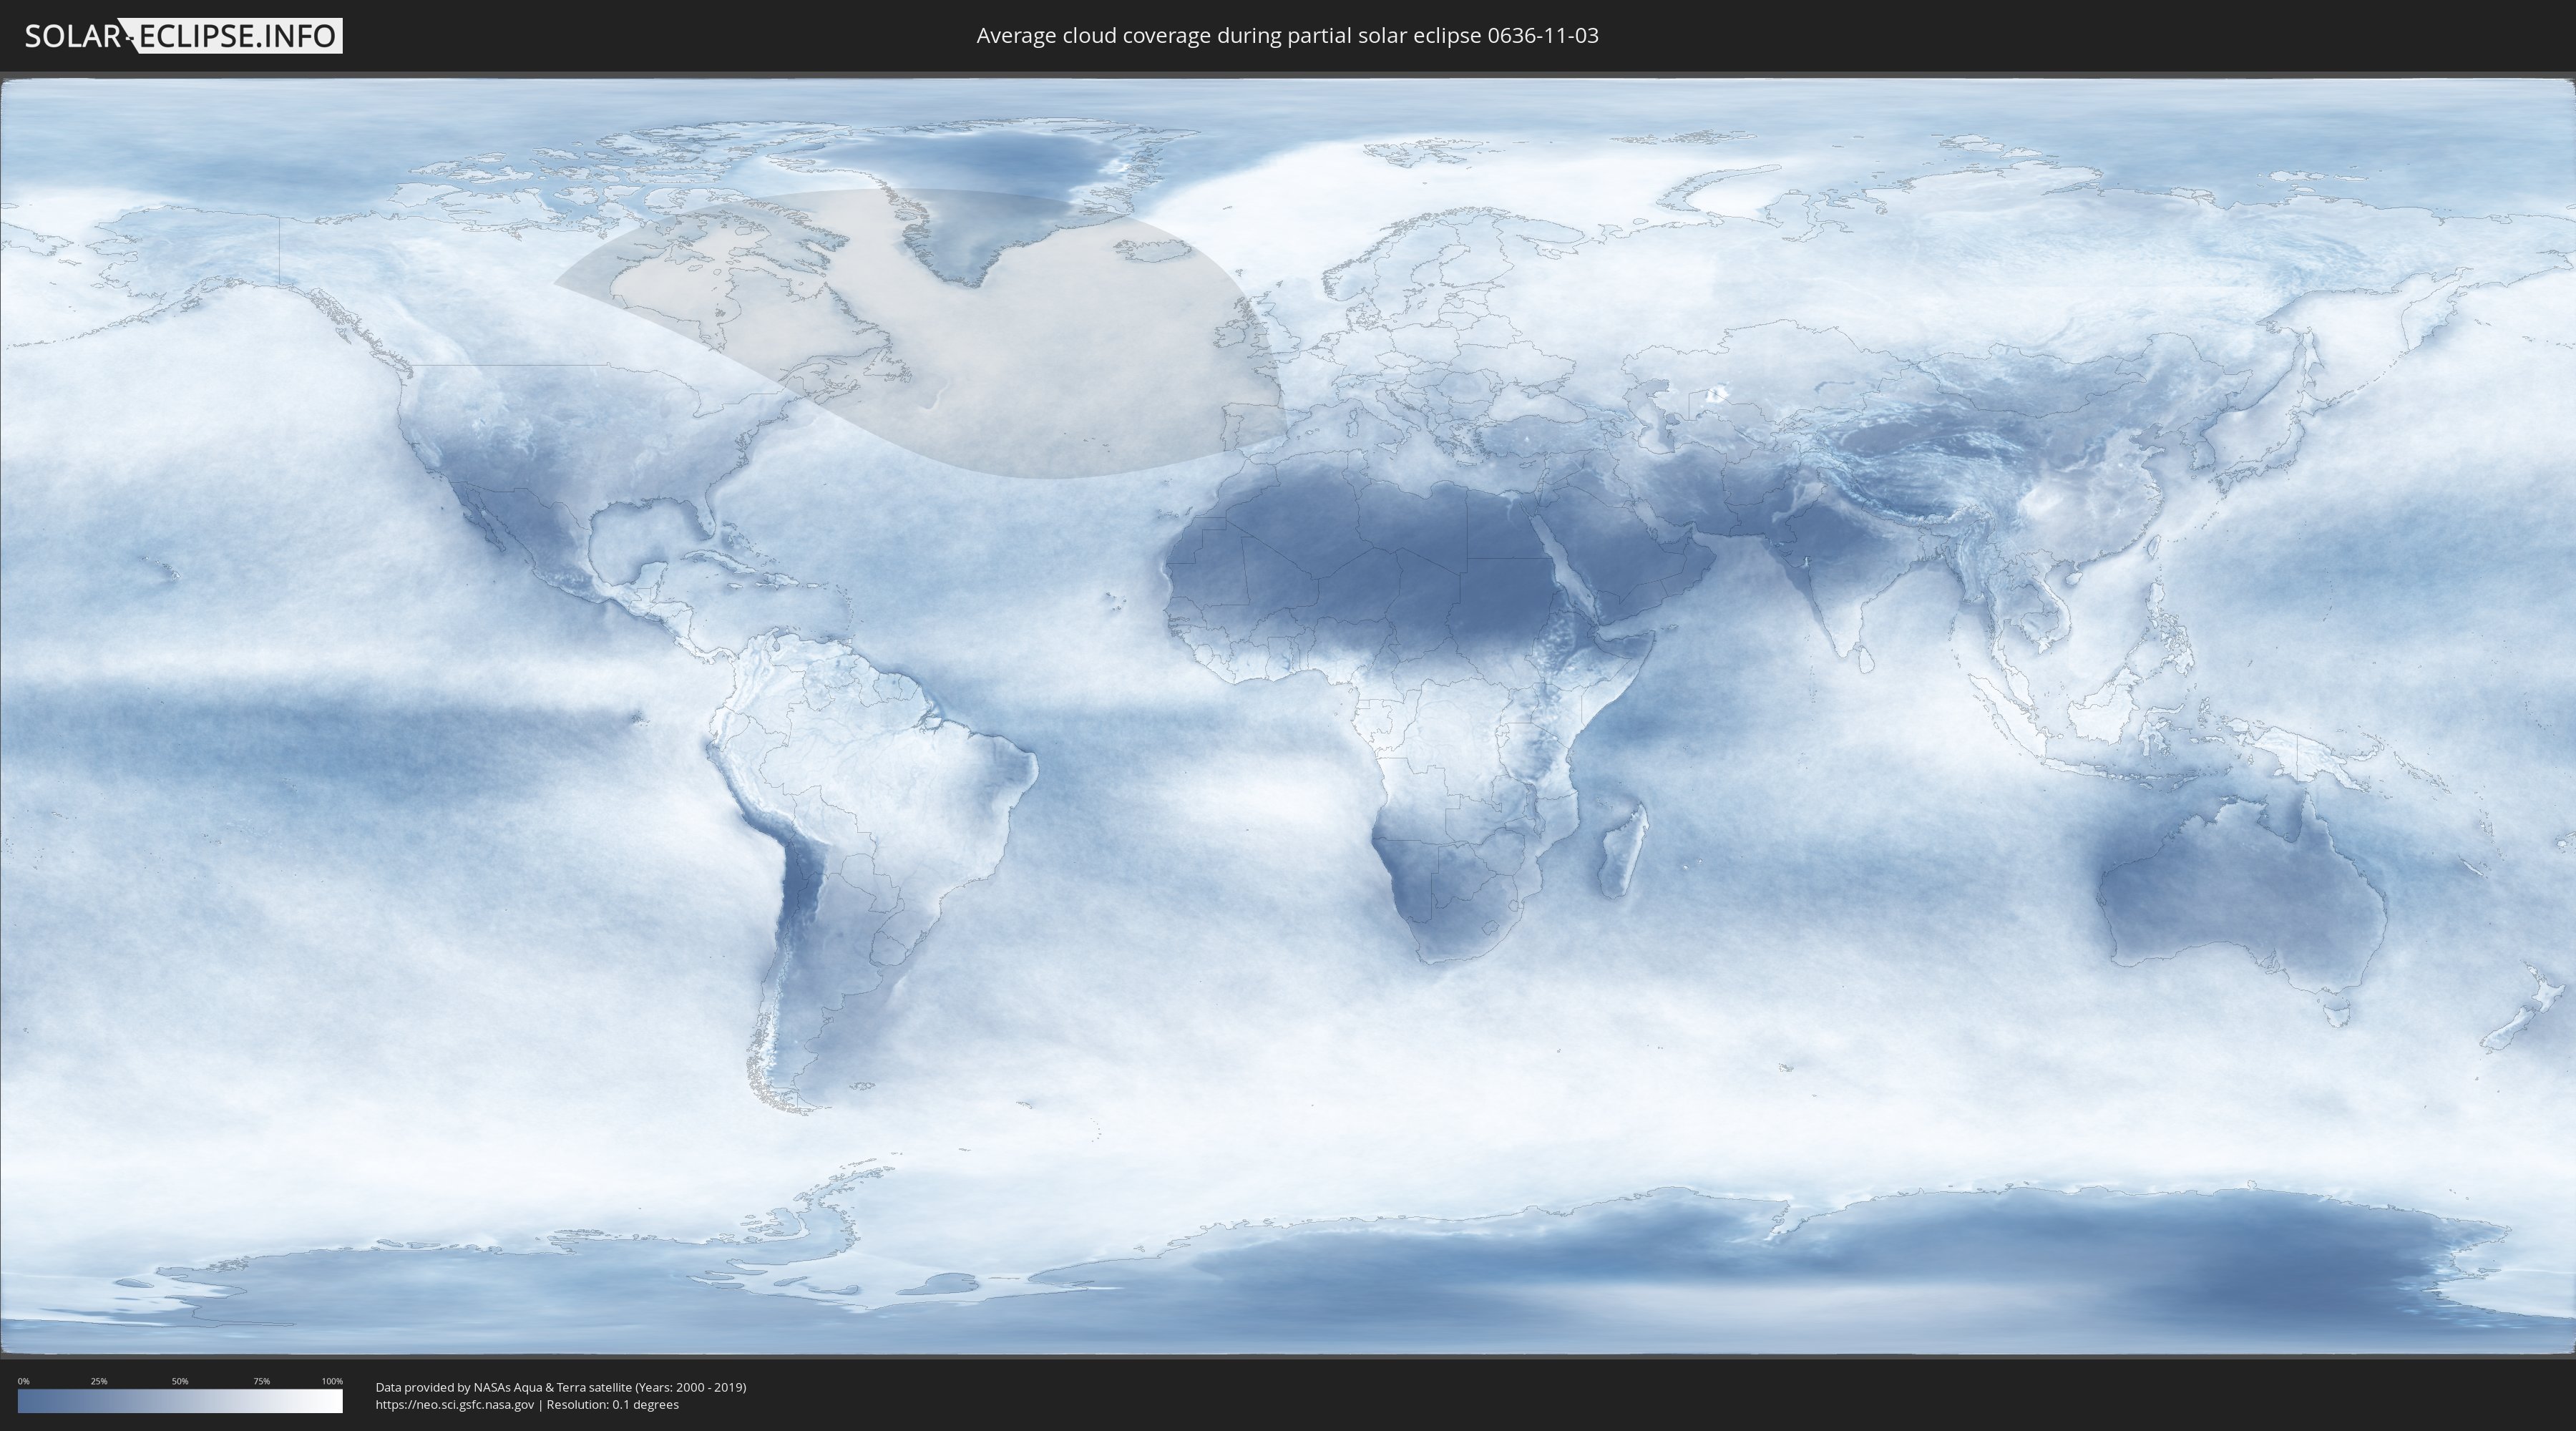Click the 75% legend label
2576x1431 pixels.
pyautogui.click(x=261, y=1381)
